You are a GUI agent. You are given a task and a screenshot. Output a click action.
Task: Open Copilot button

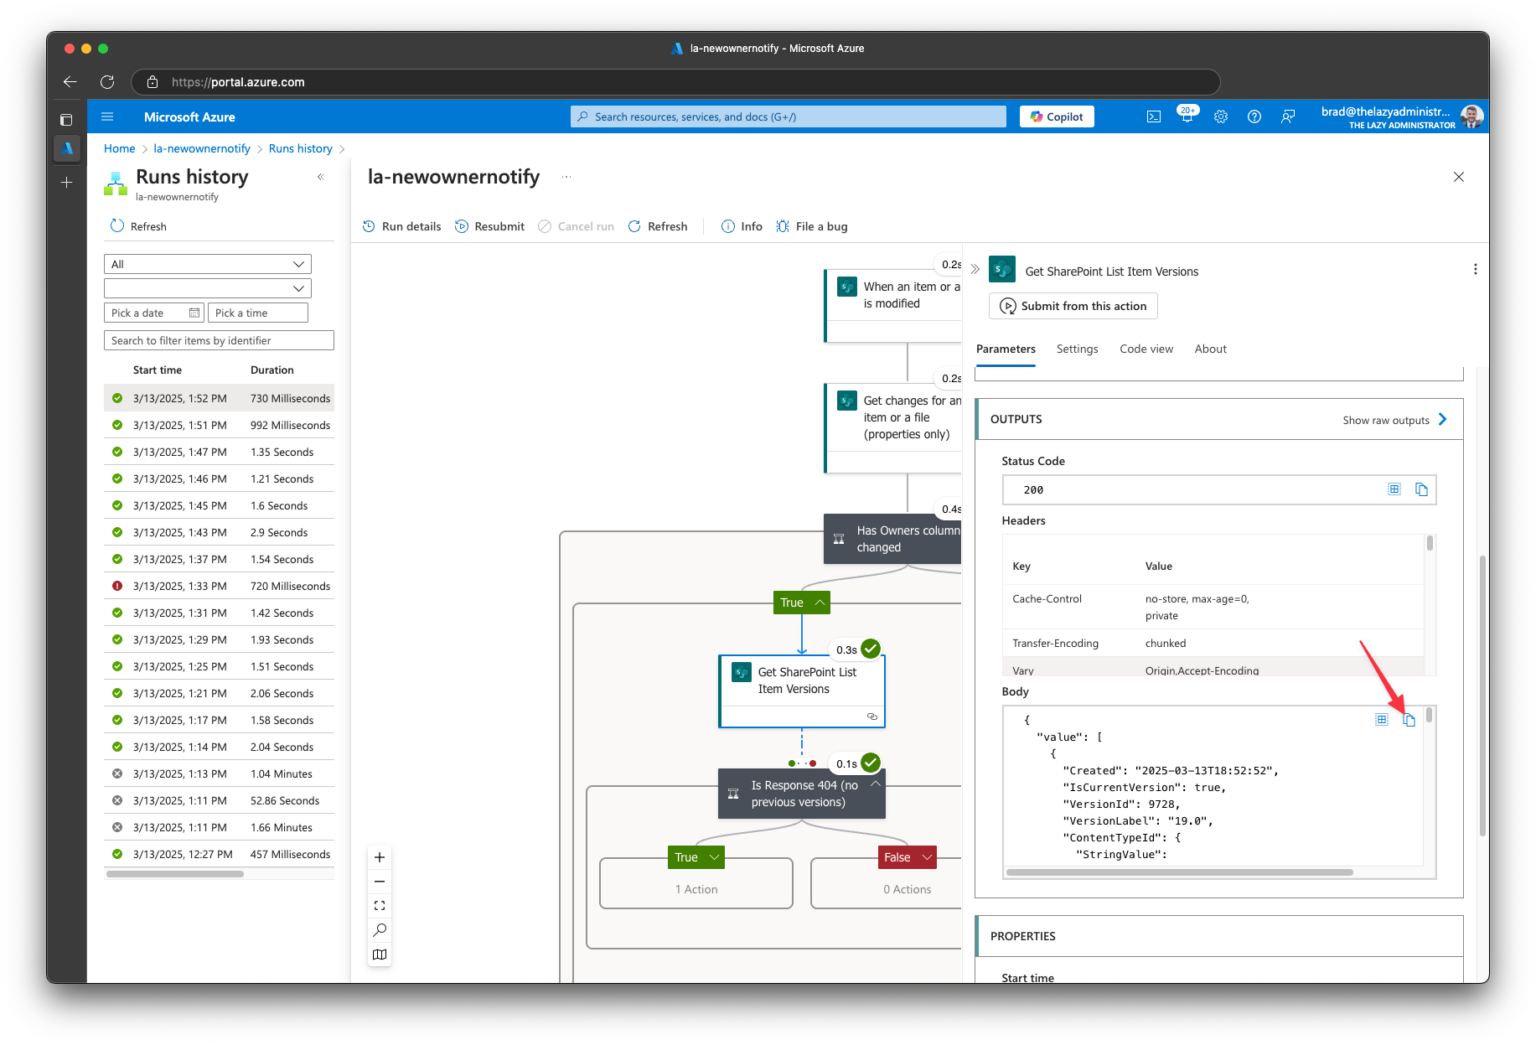click(1057, 117)
